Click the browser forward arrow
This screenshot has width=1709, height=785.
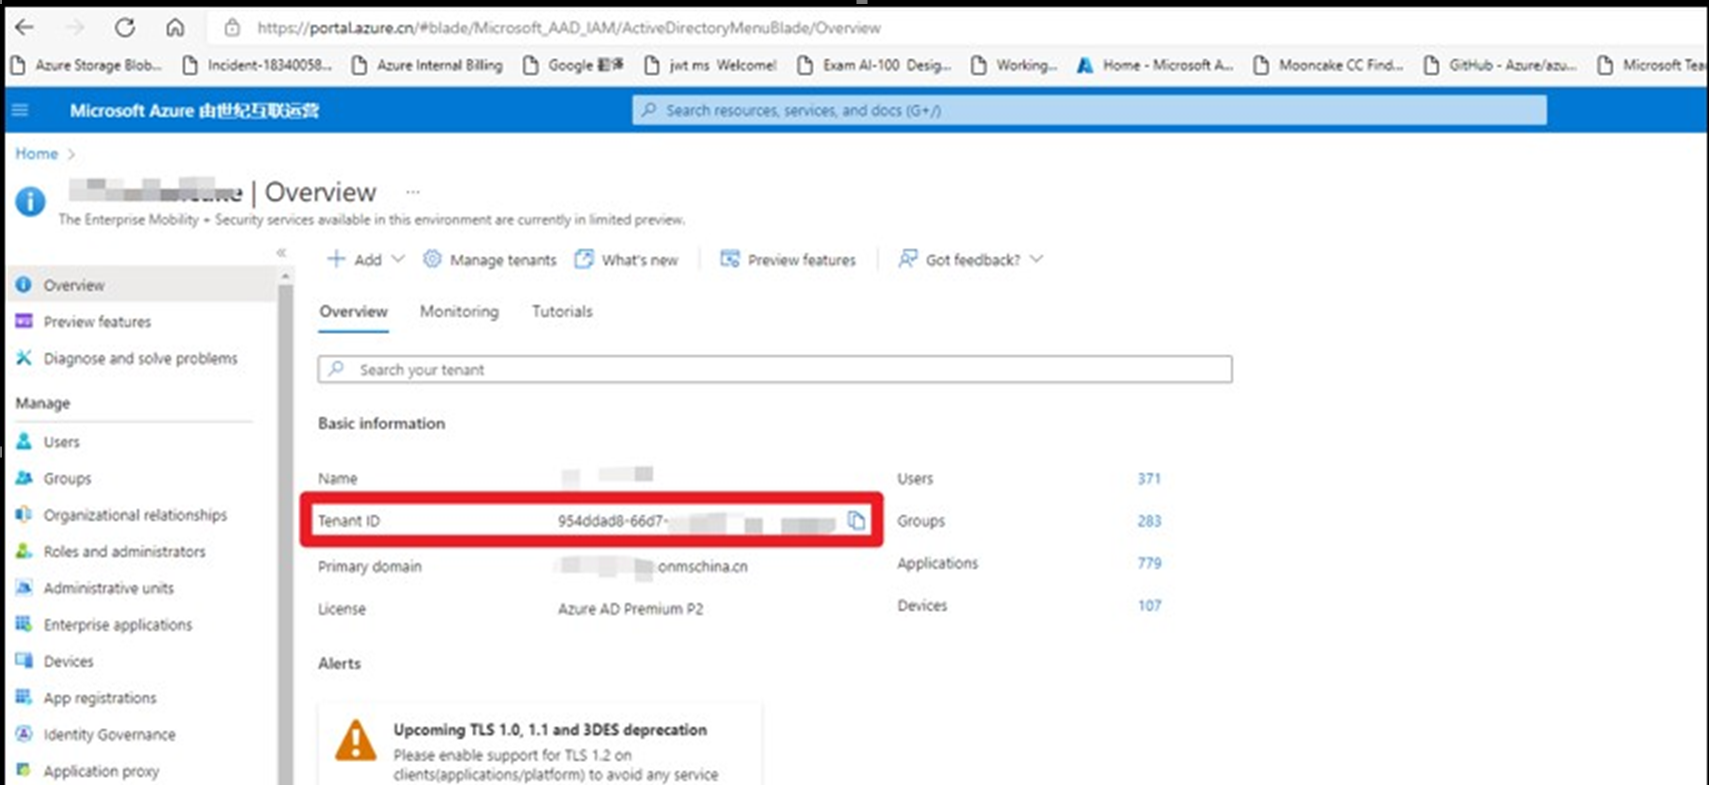[x=75, y=27]
